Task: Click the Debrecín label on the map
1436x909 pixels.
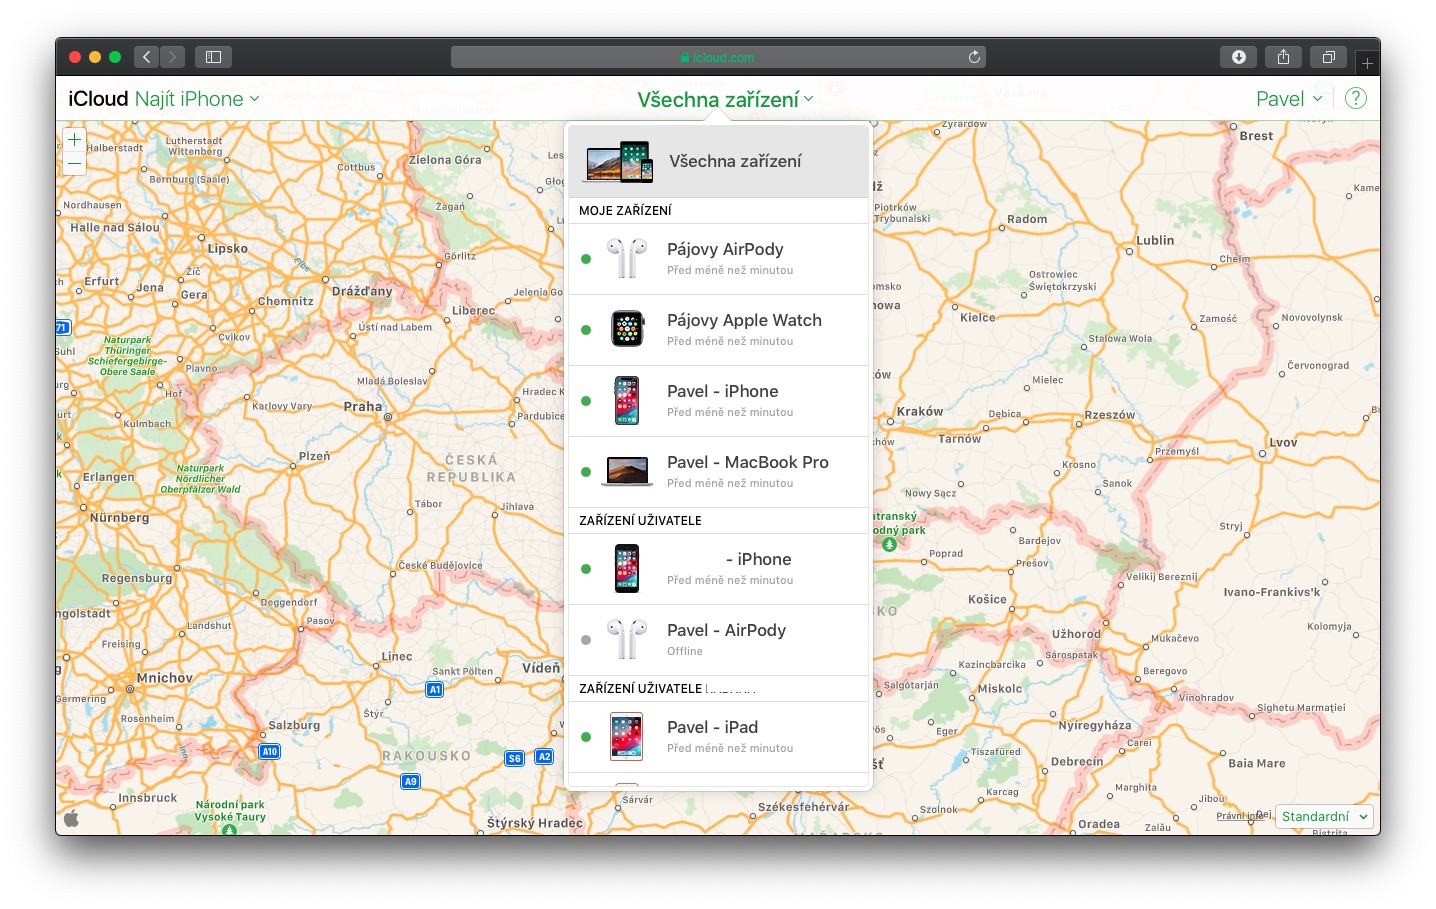Action: [1077, 761]
